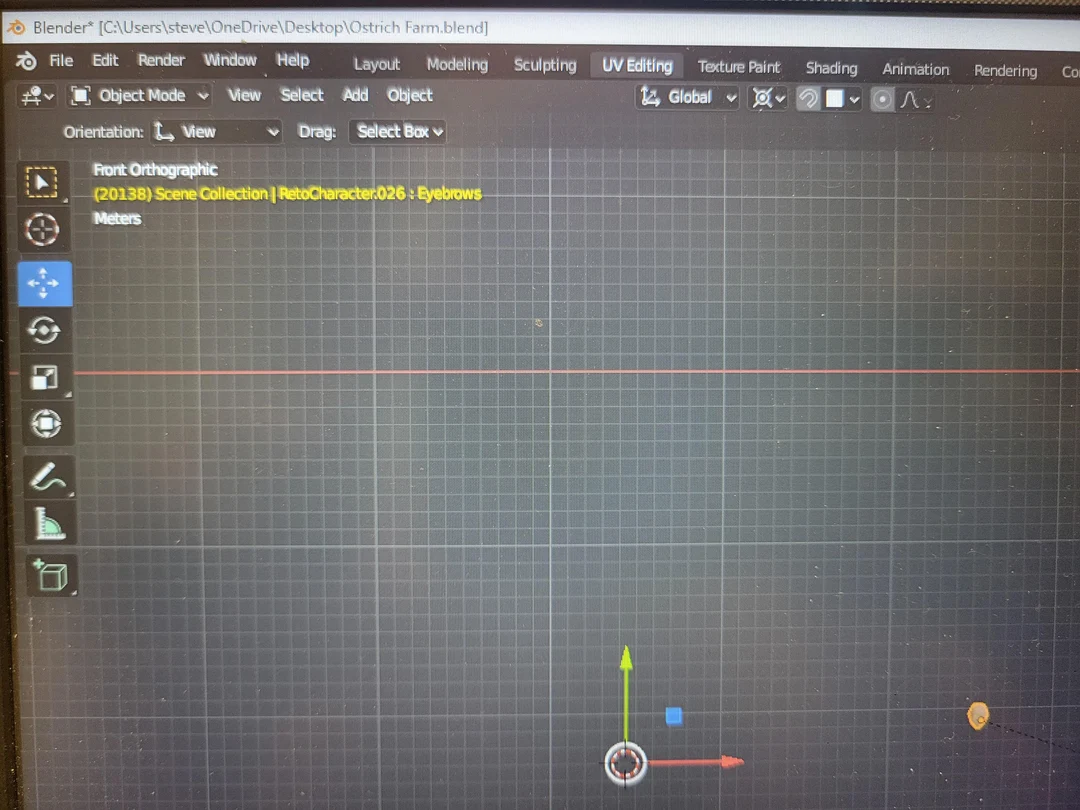Open the transform Orientation dropdown set to View
The width and height of the screenshot is (1080, 810).
point(216,131)
